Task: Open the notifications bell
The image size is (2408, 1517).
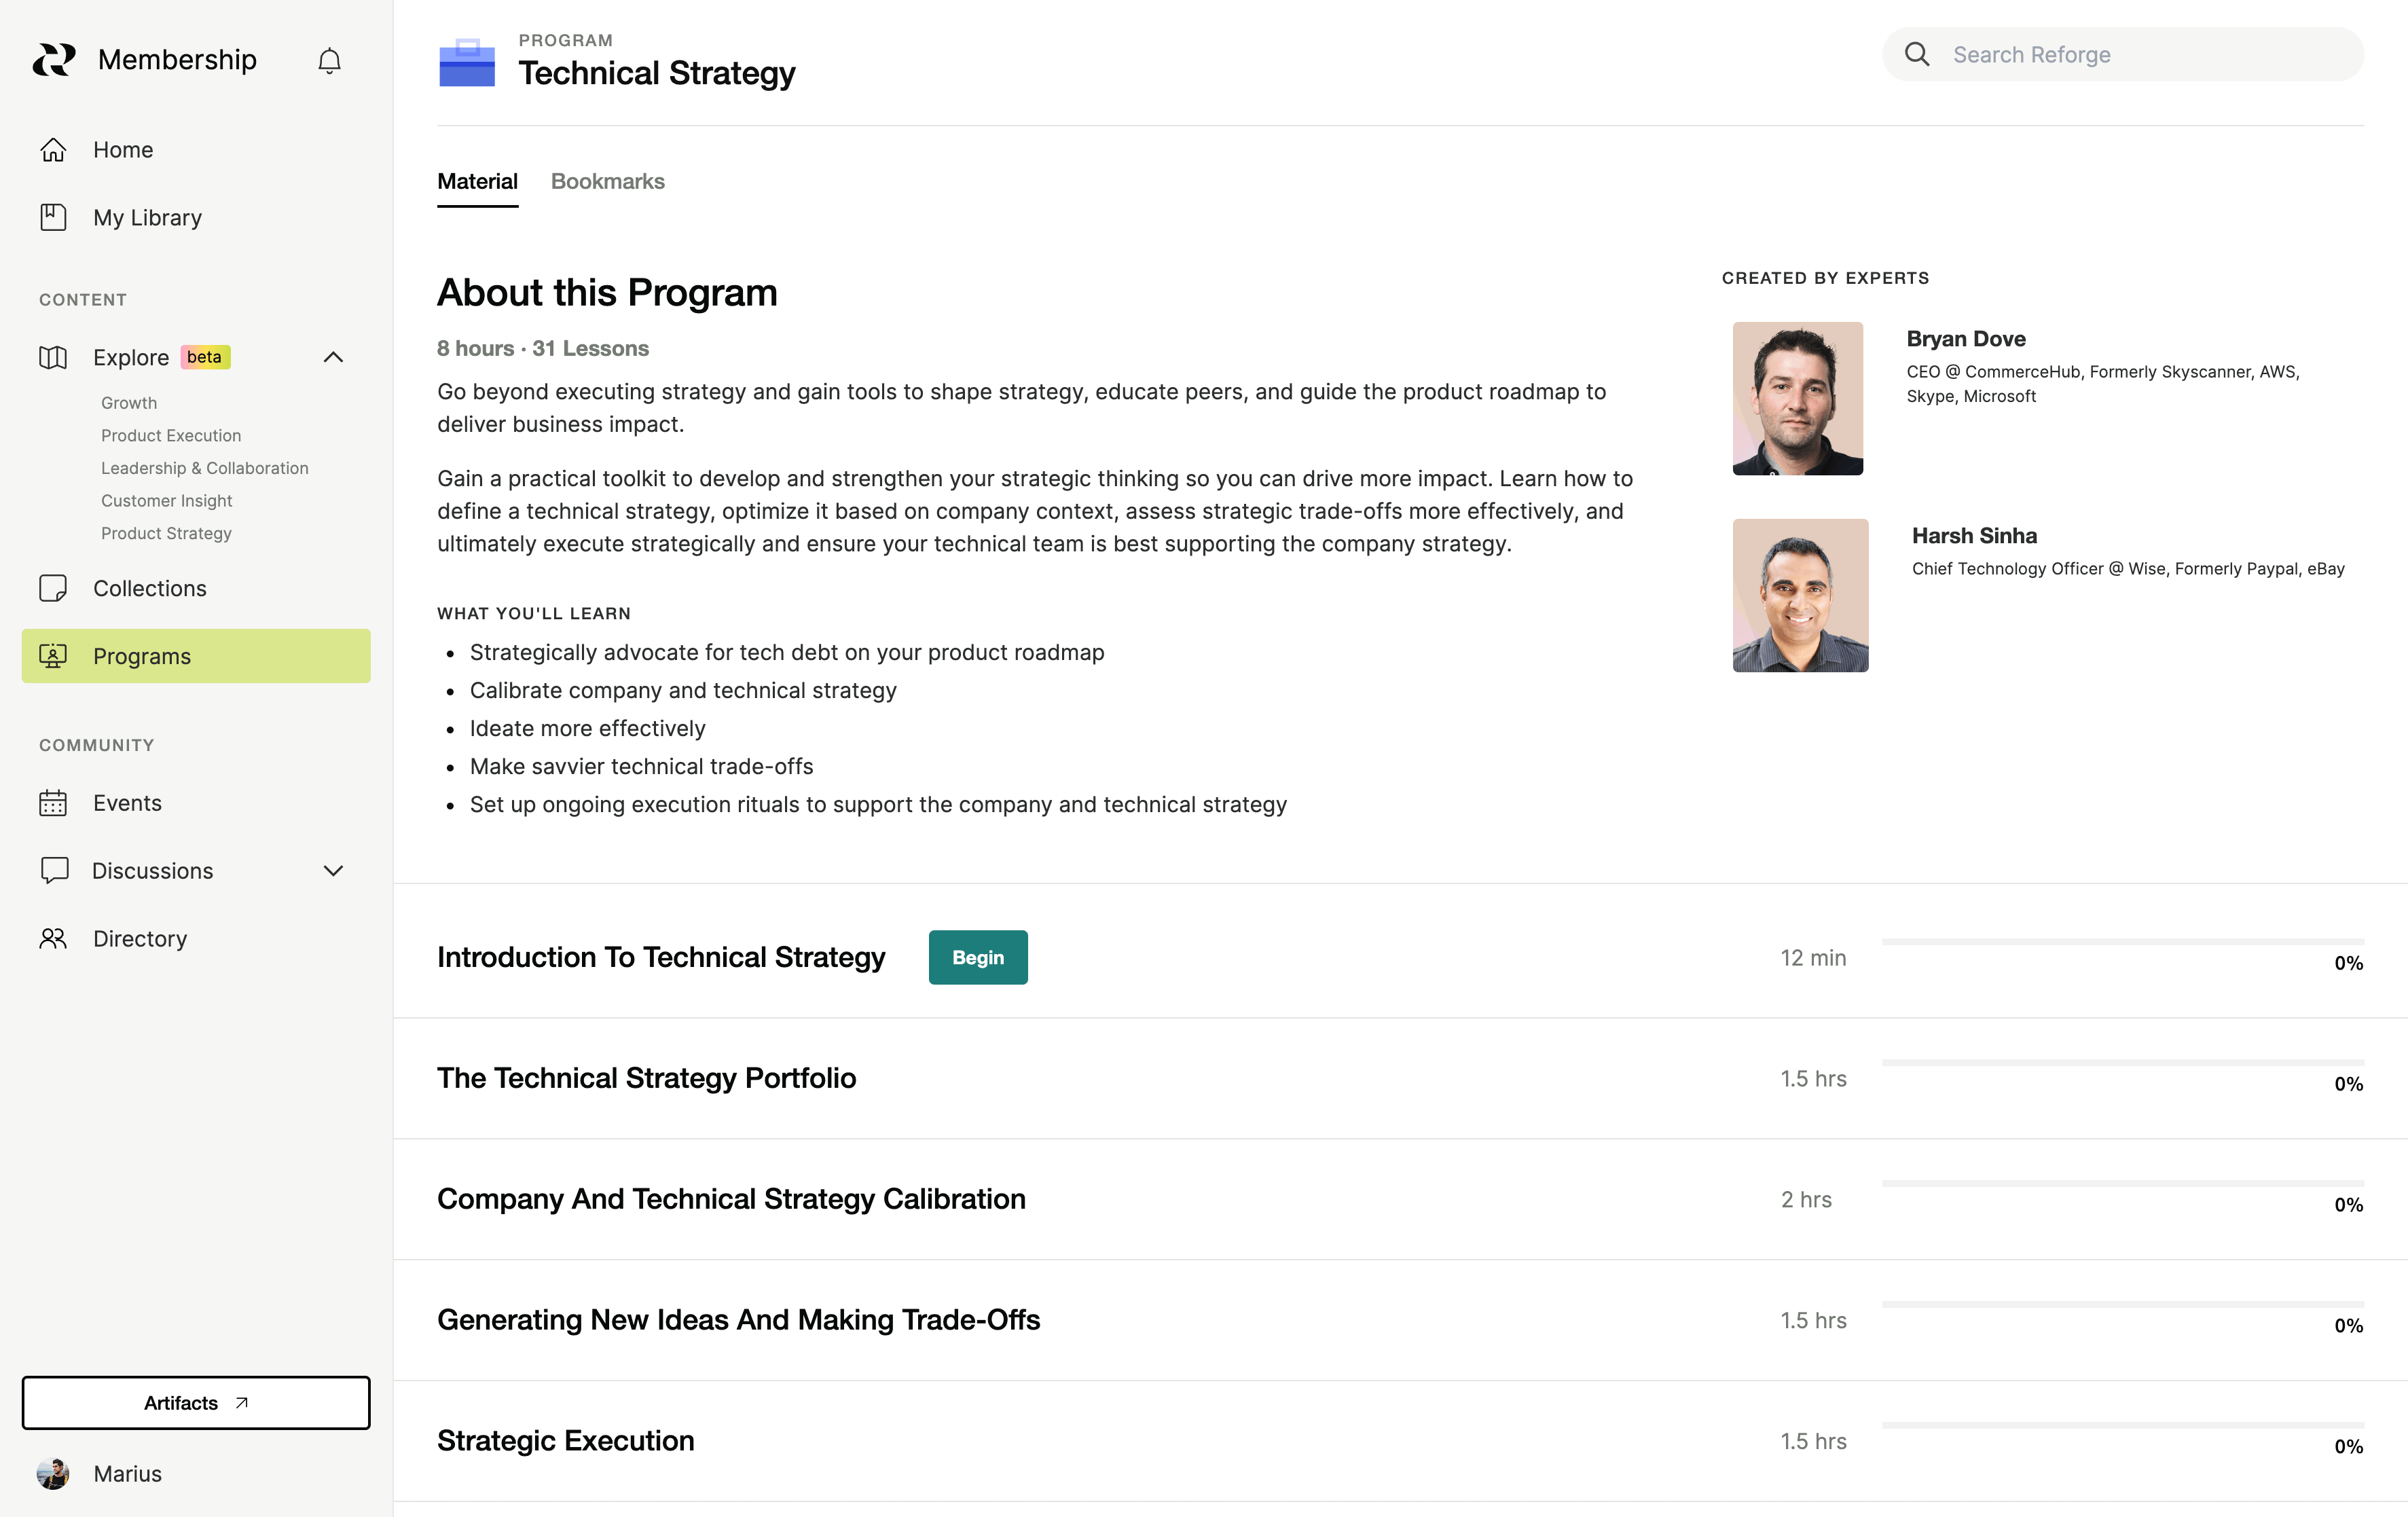Action: pos(330,59)
